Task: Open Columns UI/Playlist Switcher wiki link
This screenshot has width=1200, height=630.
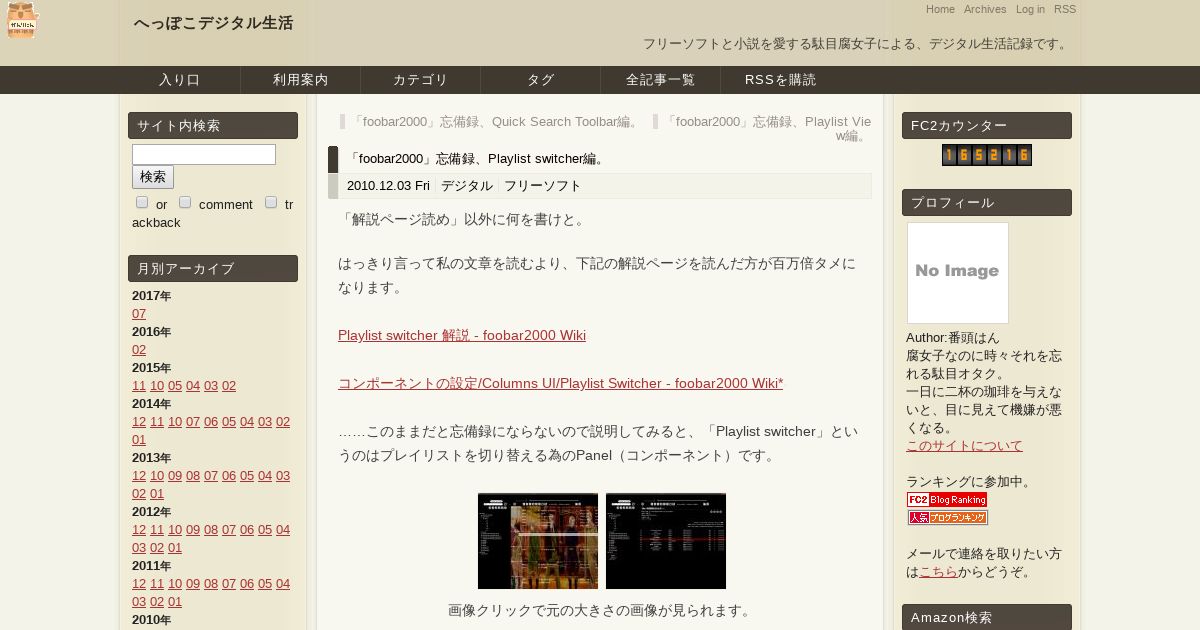Action: pyautogui.click(x=561, y=383)
